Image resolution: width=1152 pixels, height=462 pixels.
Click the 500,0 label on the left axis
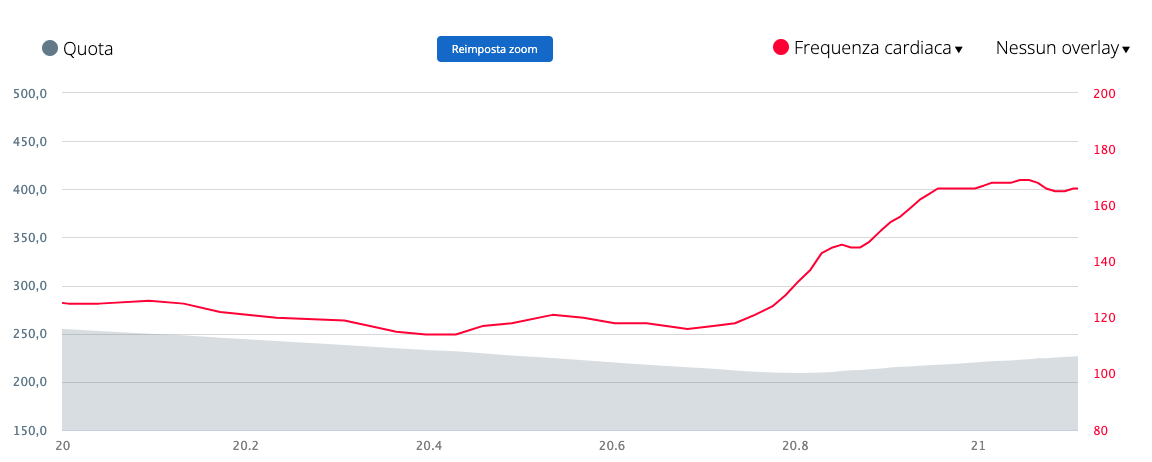tap(30, 94)
